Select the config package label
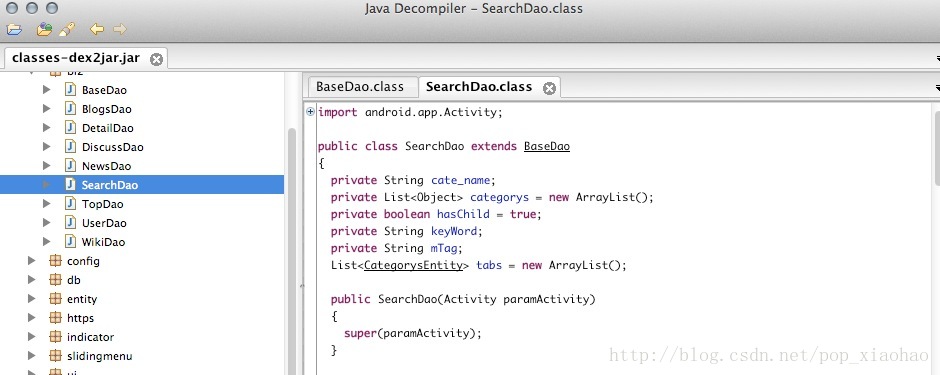Image resolution: width=940 pixels, height=375 pixels. [83, 261]
